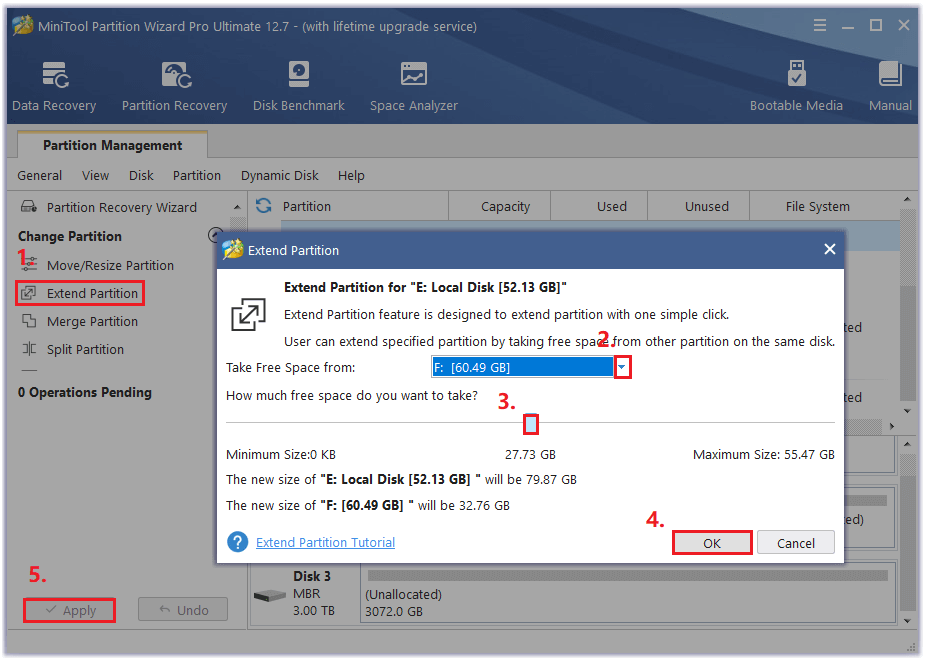
Task: Click the 0 Operations Pending label
Action: [x=85, y=393]
